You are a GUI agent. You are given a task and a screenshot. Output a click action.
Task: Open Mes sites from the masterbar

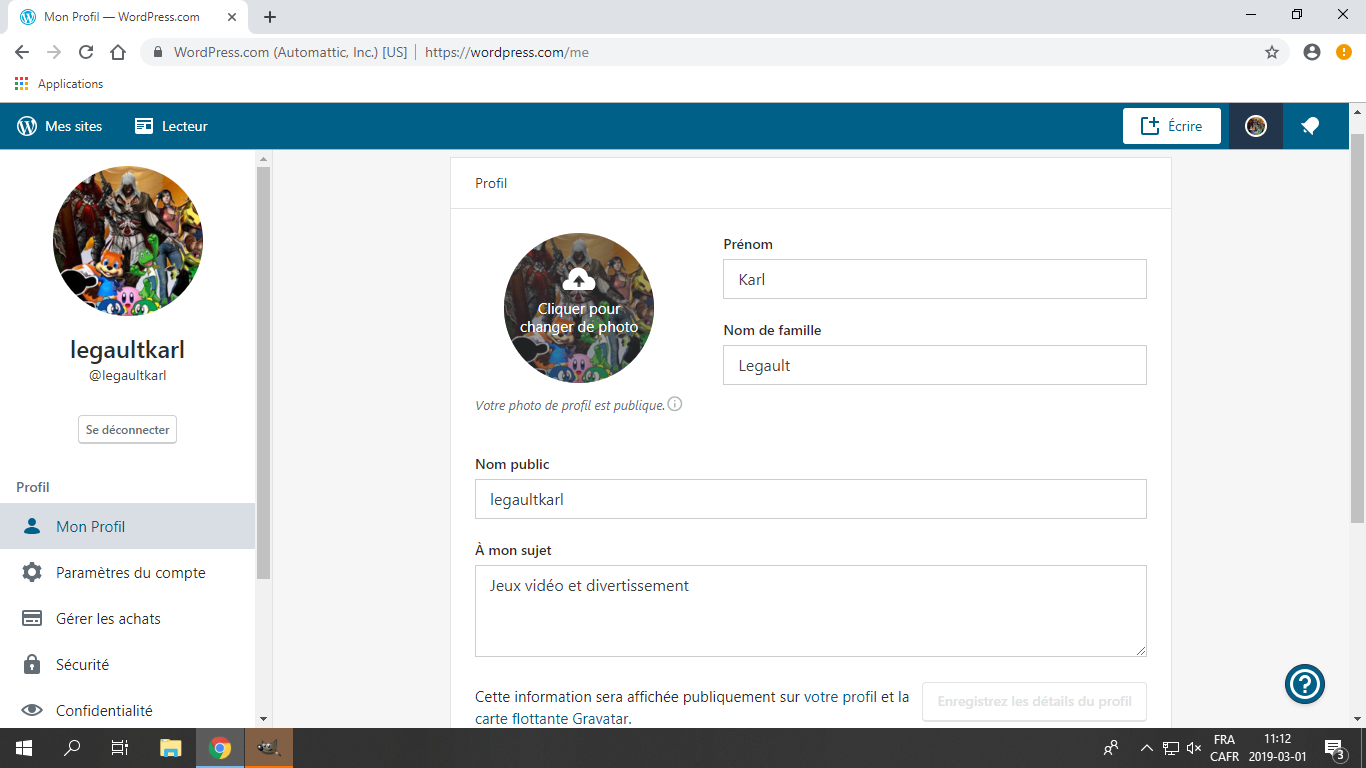(x=60, y=126)
